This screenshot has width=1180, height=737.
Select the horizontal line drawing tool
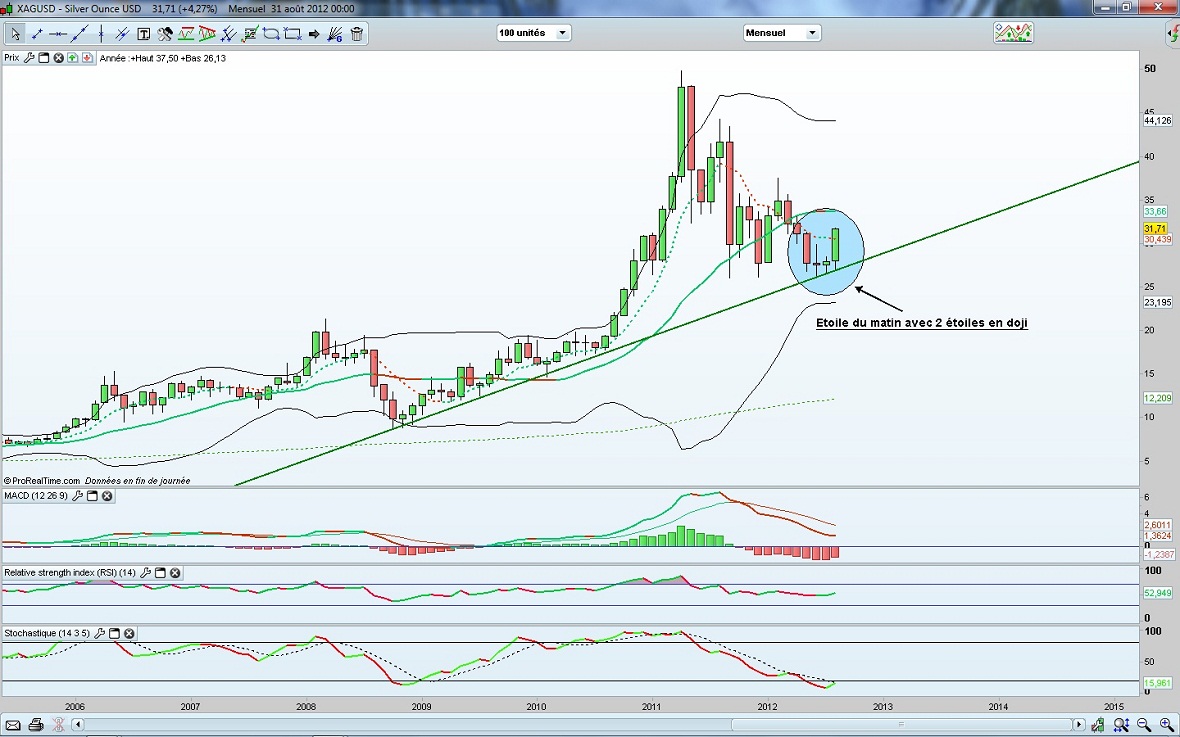coord(58,34)
